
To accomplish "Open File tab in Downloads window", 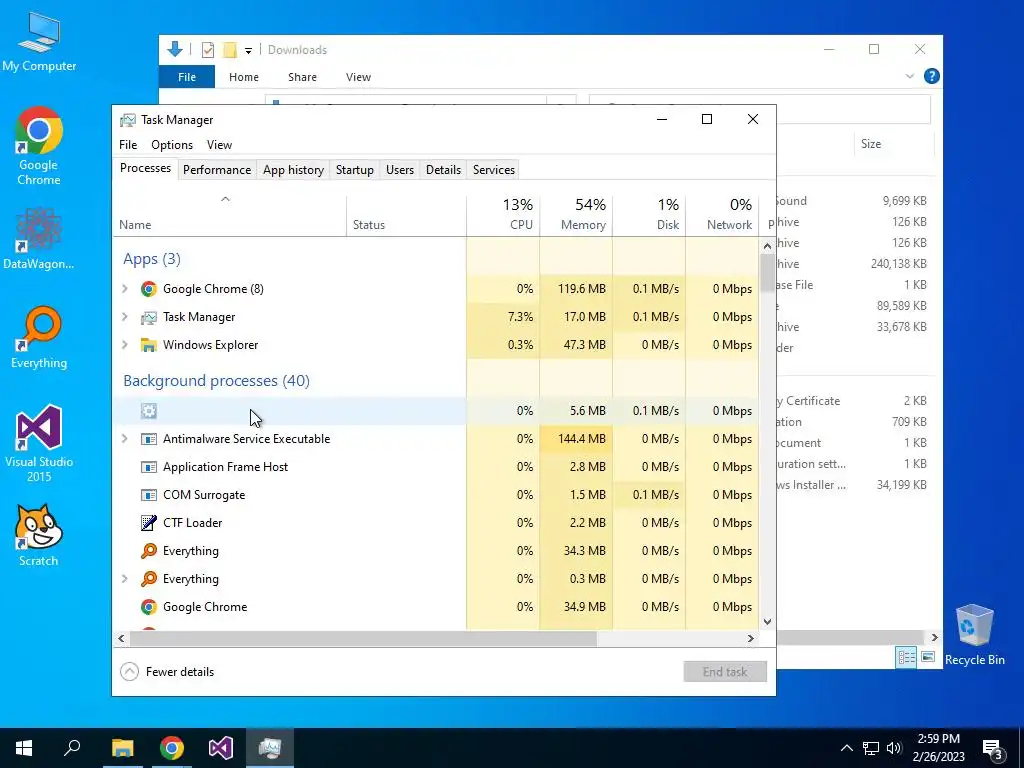I will 187,77.
